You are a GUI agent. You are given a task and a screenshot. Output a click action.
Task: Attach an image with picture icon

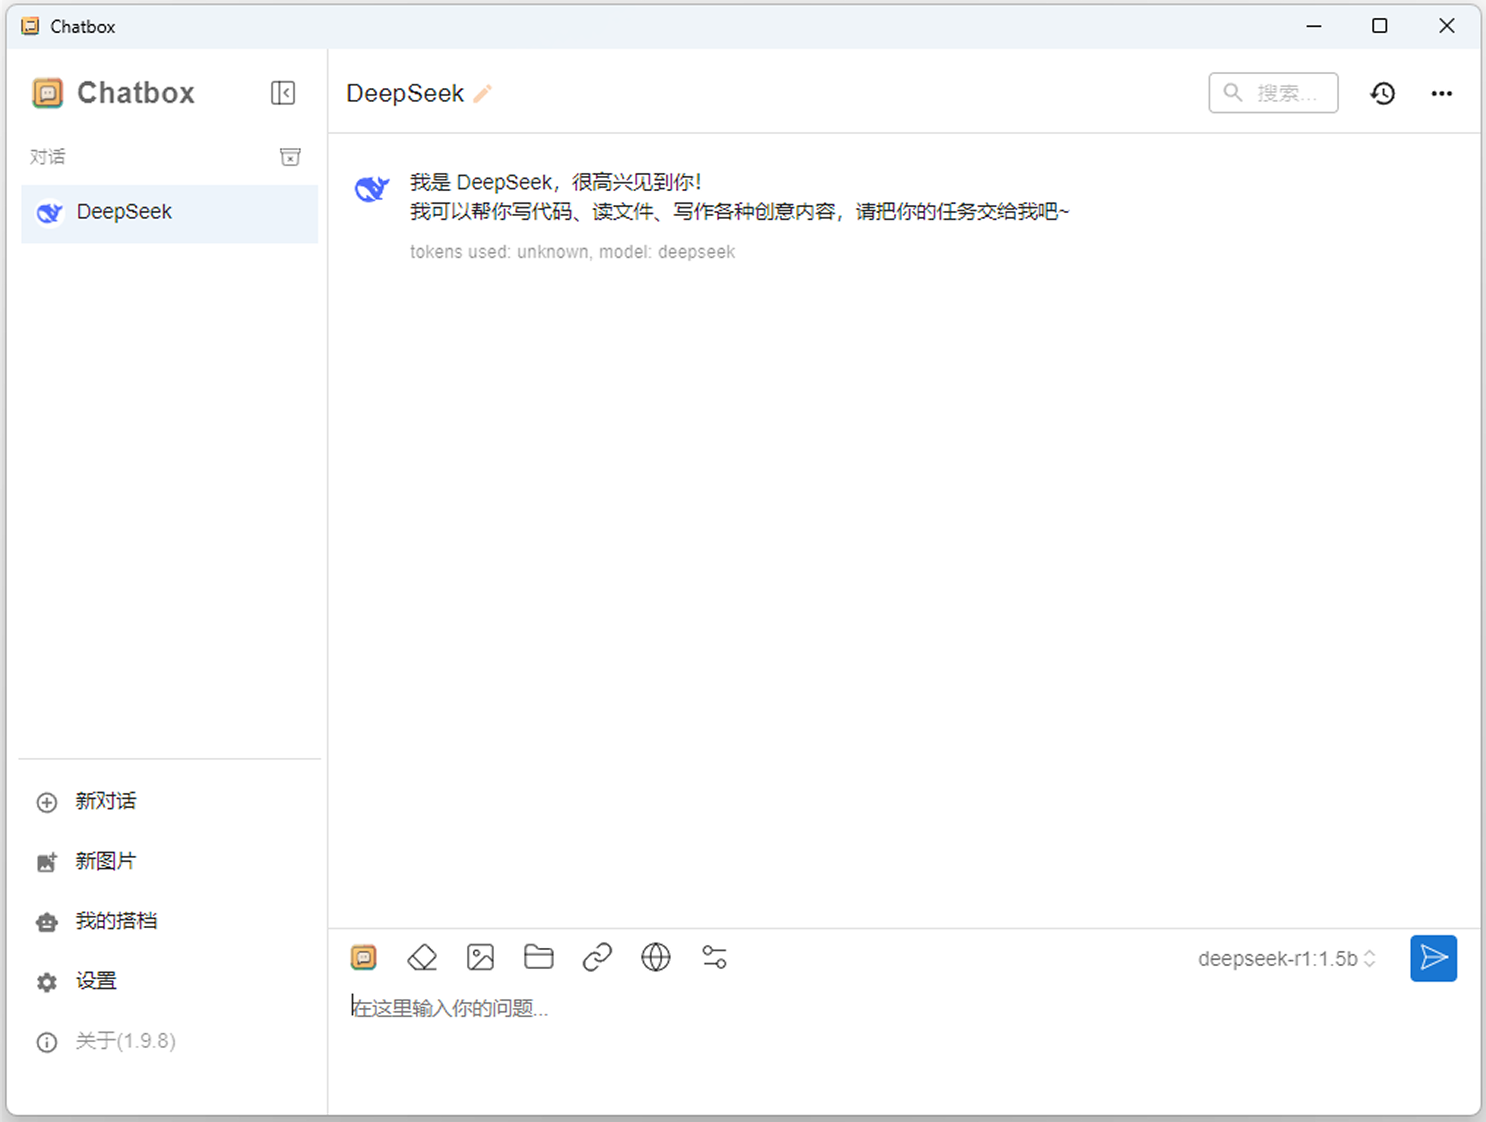pos(480,957)
